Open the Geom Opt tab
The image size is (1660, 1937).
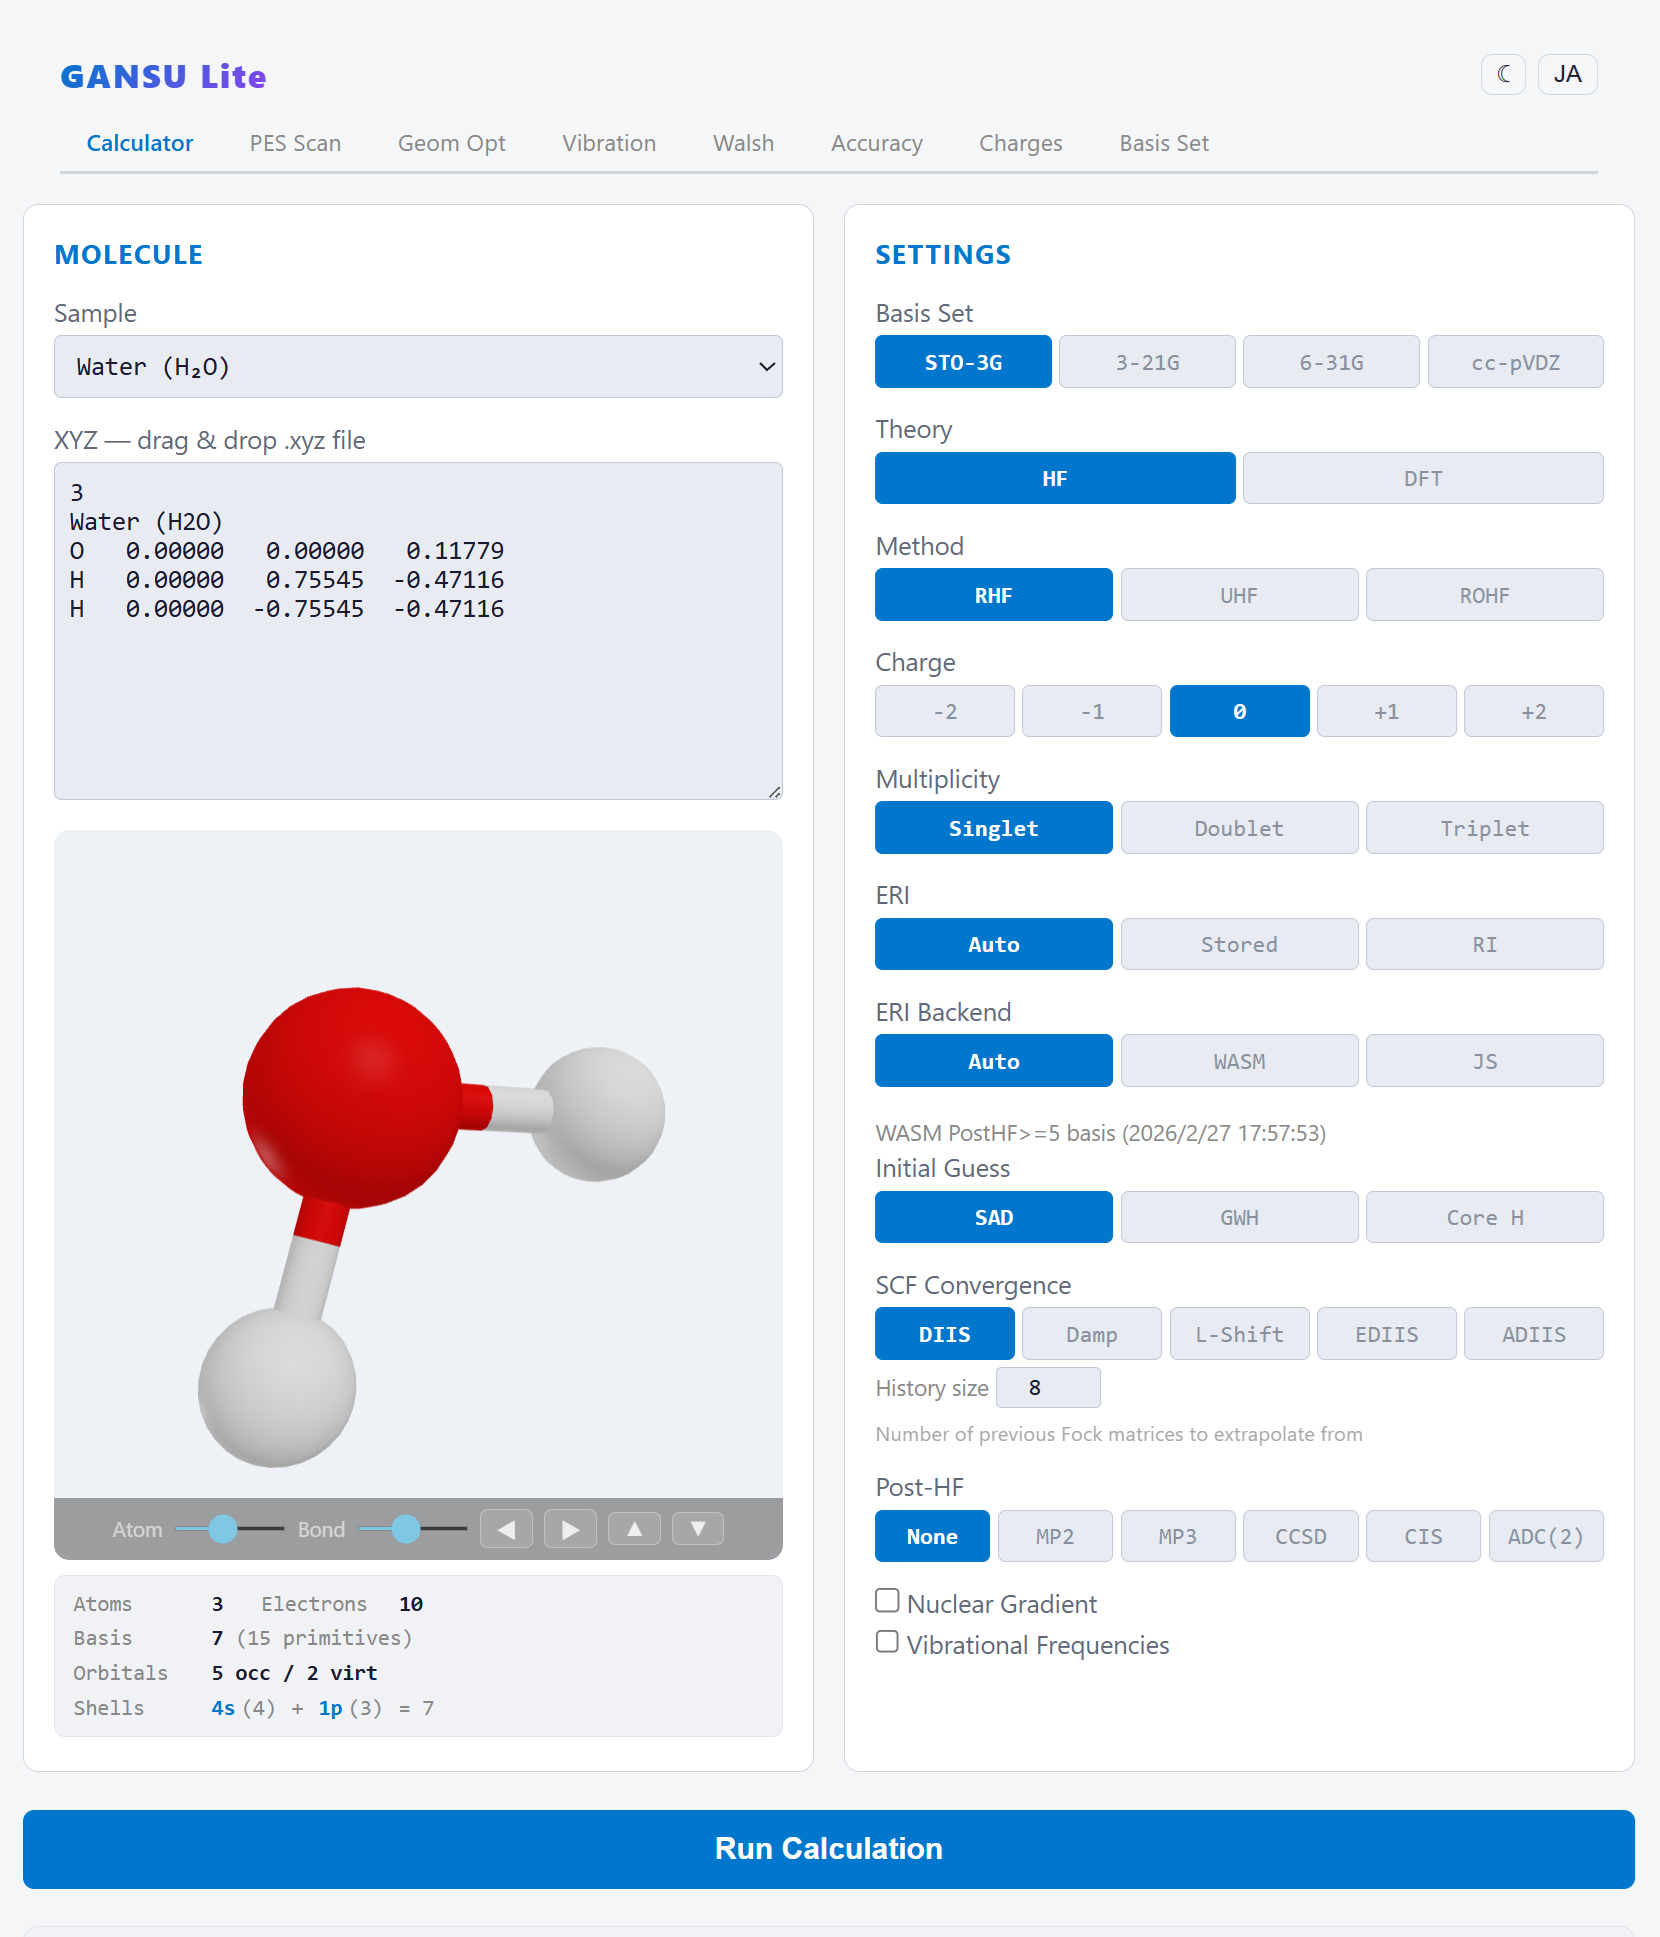(x=451, y=143)
